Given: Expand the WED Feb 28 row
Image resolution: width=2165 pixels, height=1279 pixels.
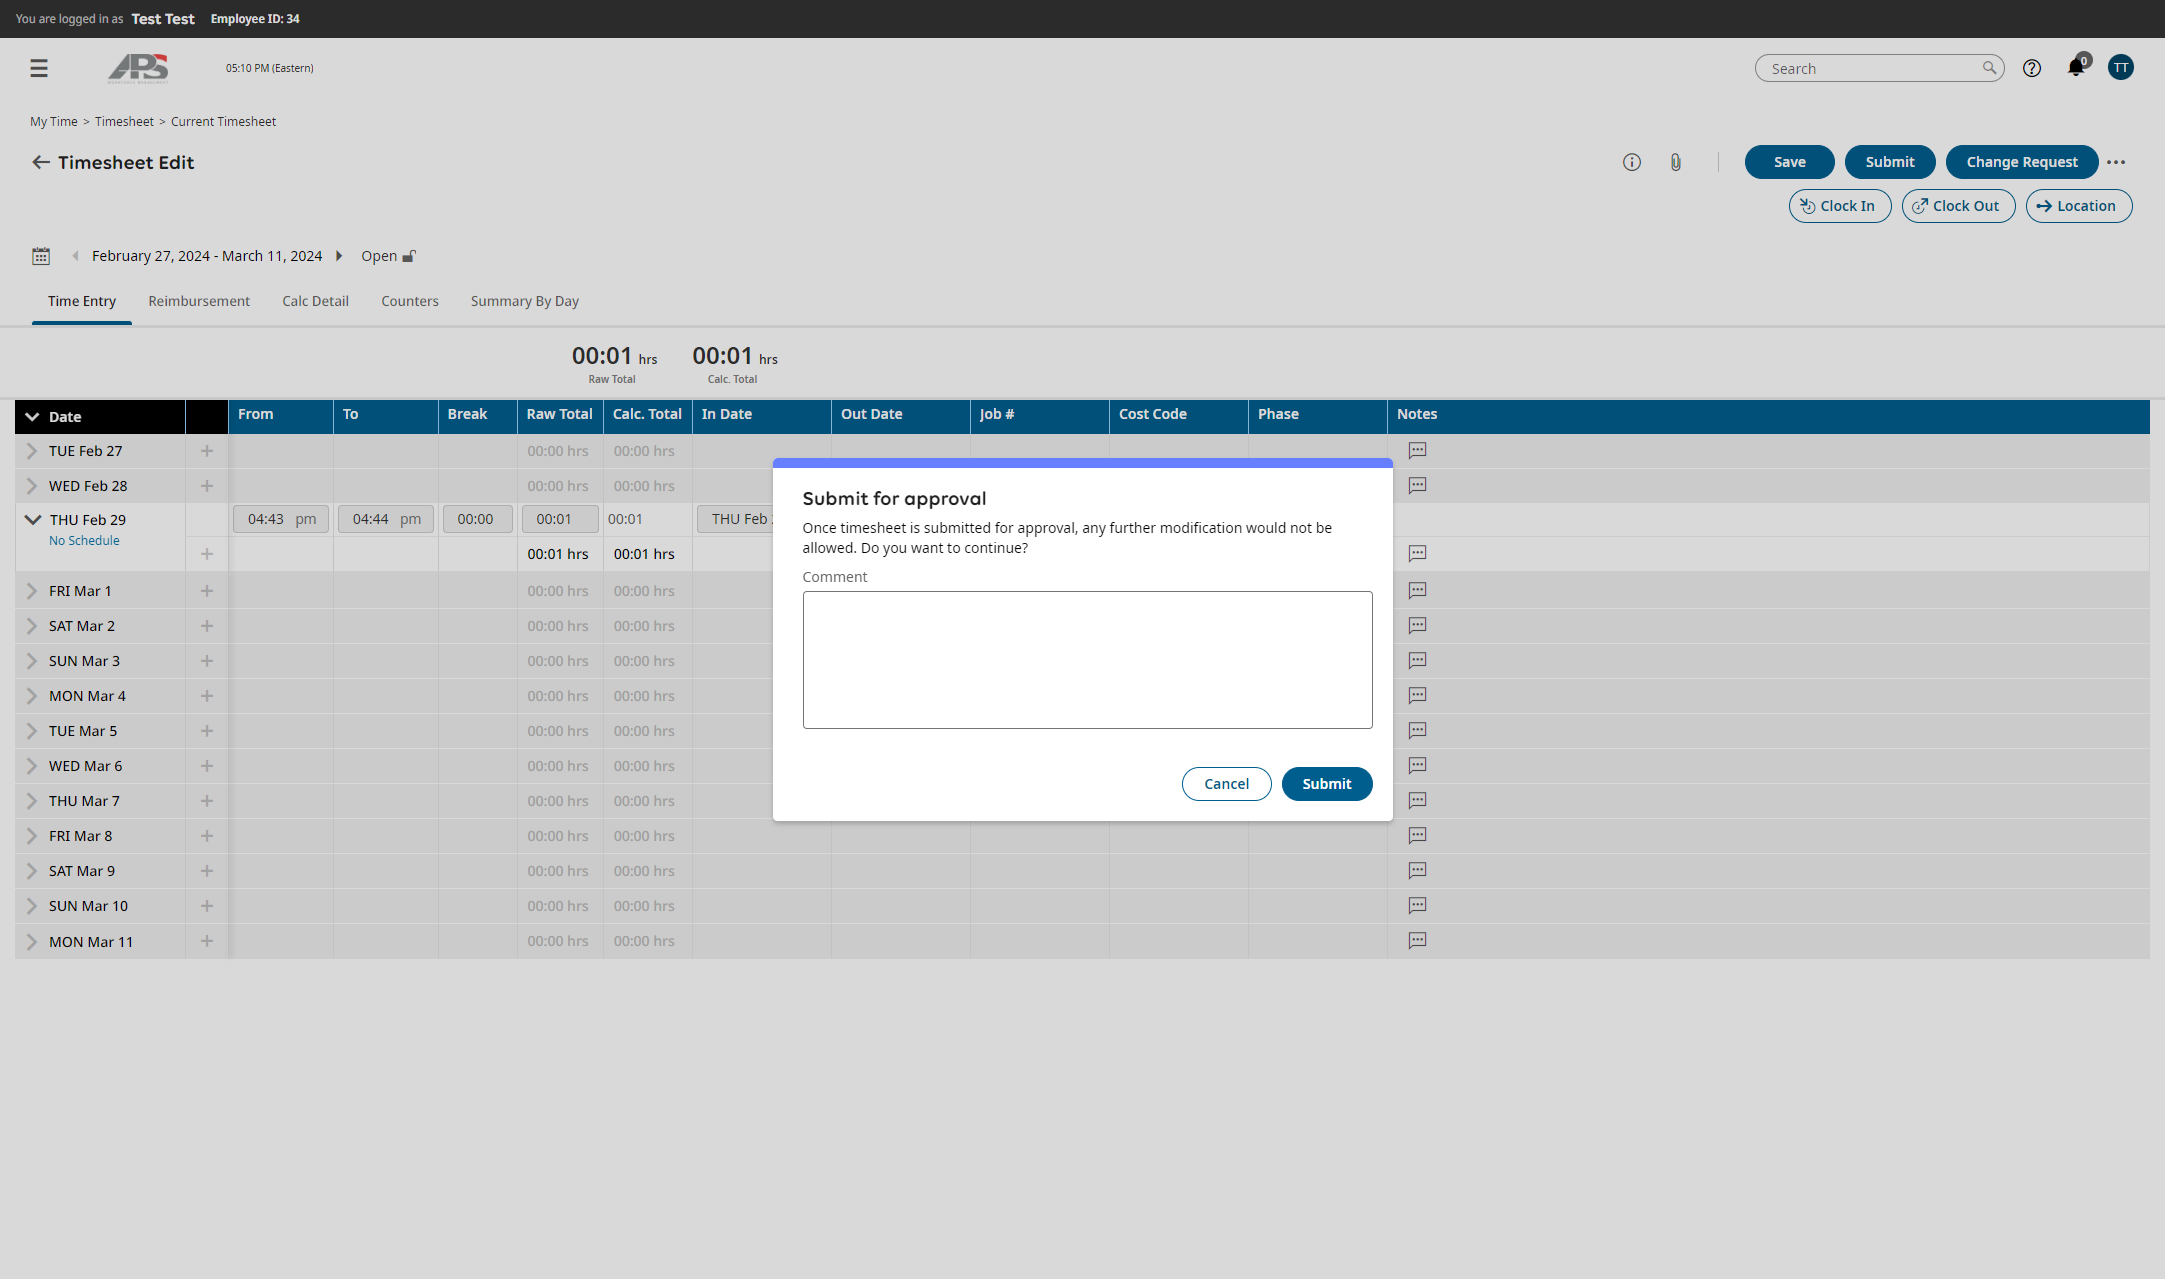Looking at the screenshot, I should (x=31, y=486).
